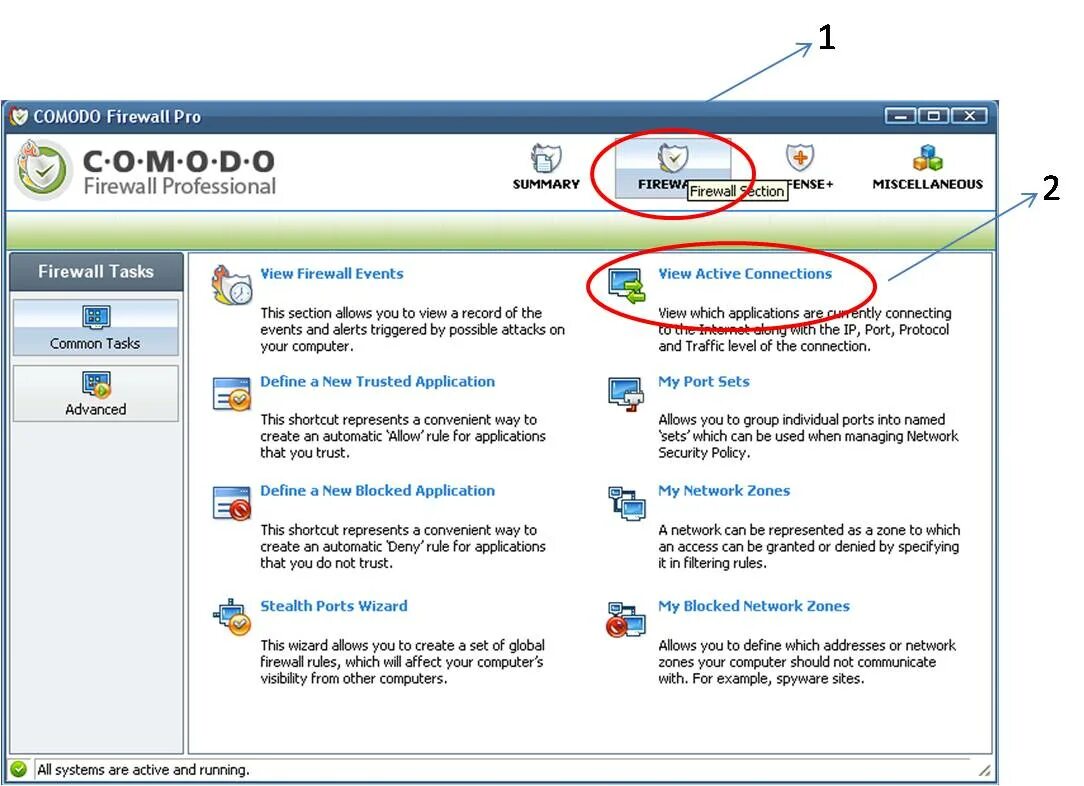The image size is (1084, 786).
Task: Open My Blocked Network Zones link
Action: [754, 606]
